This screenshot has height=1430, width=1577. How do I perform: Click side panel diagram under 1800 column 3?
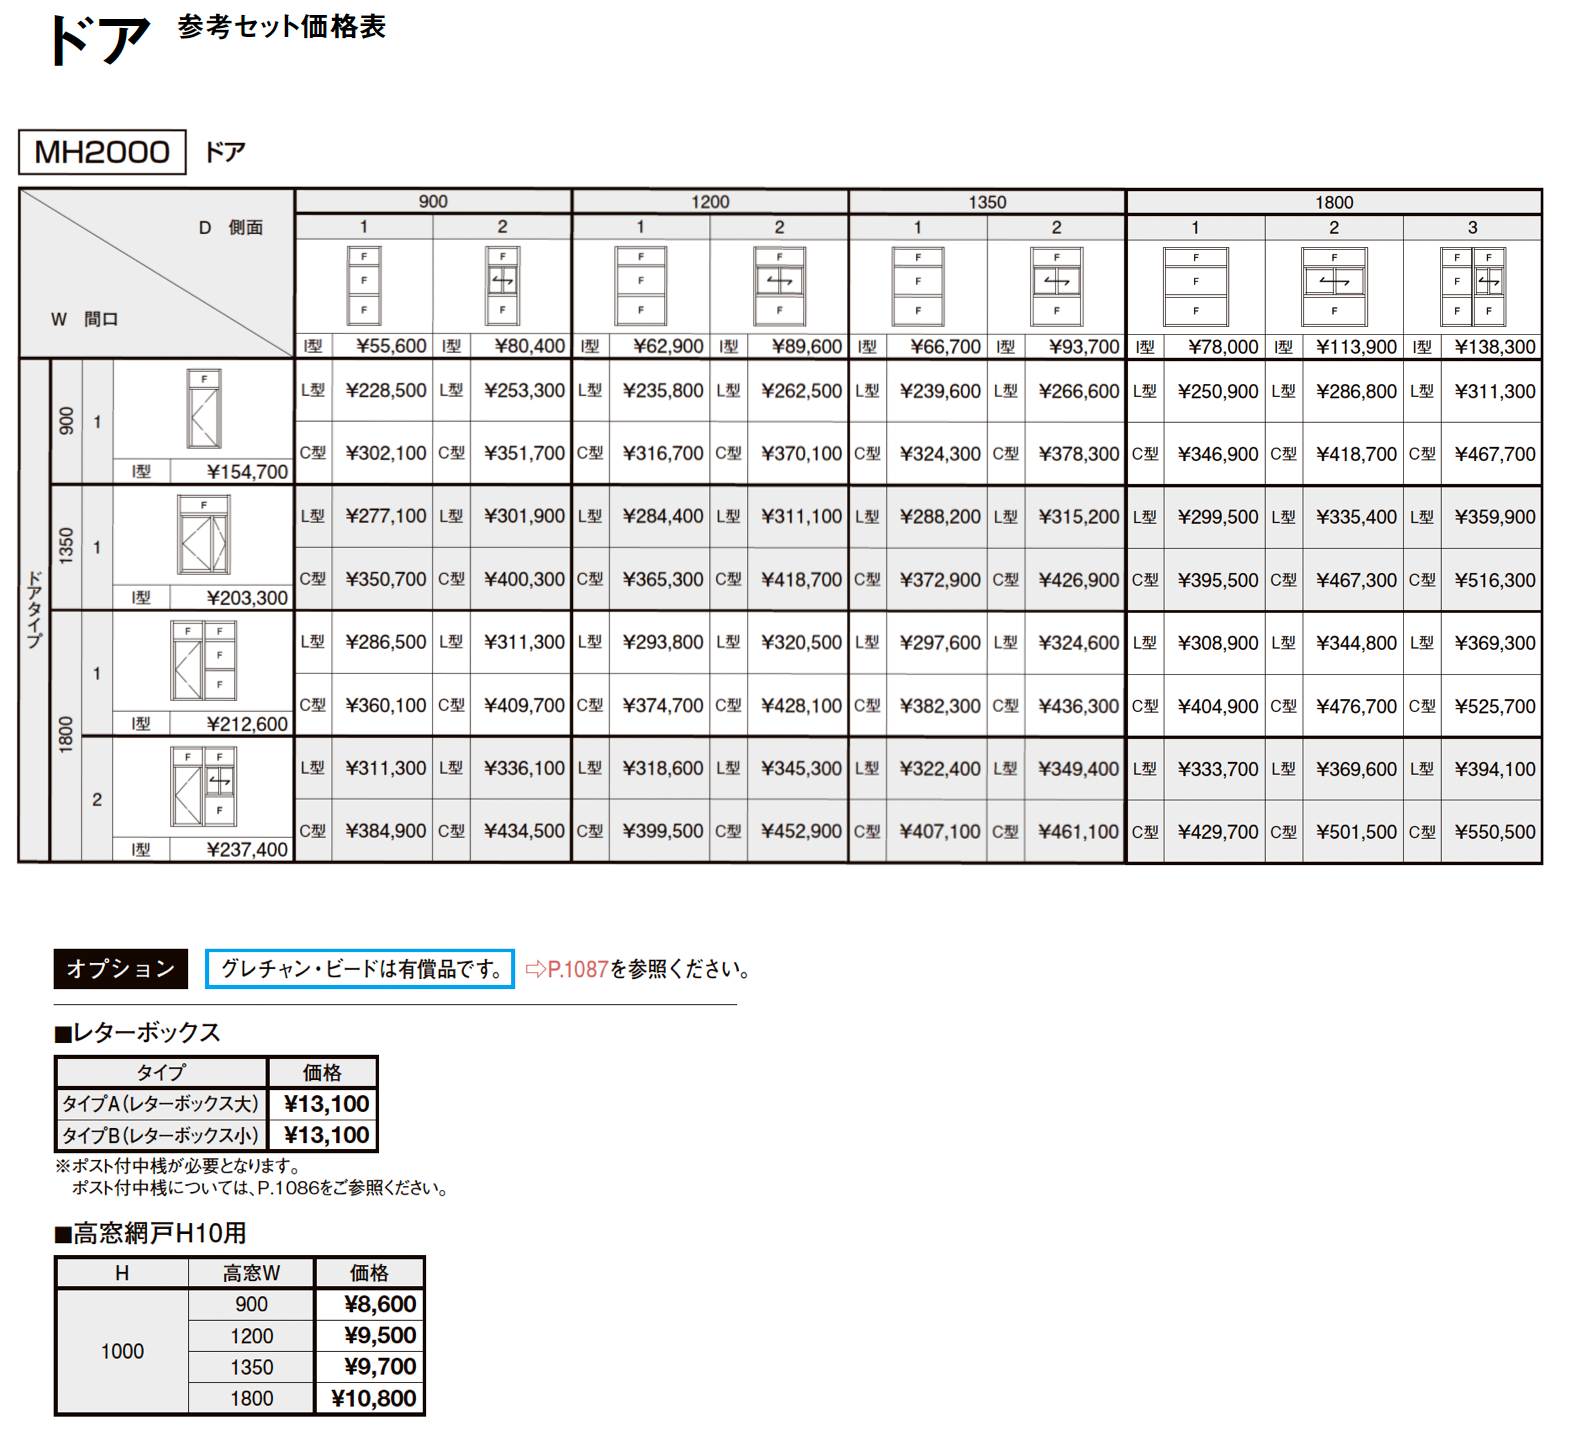click(1472, 287)
